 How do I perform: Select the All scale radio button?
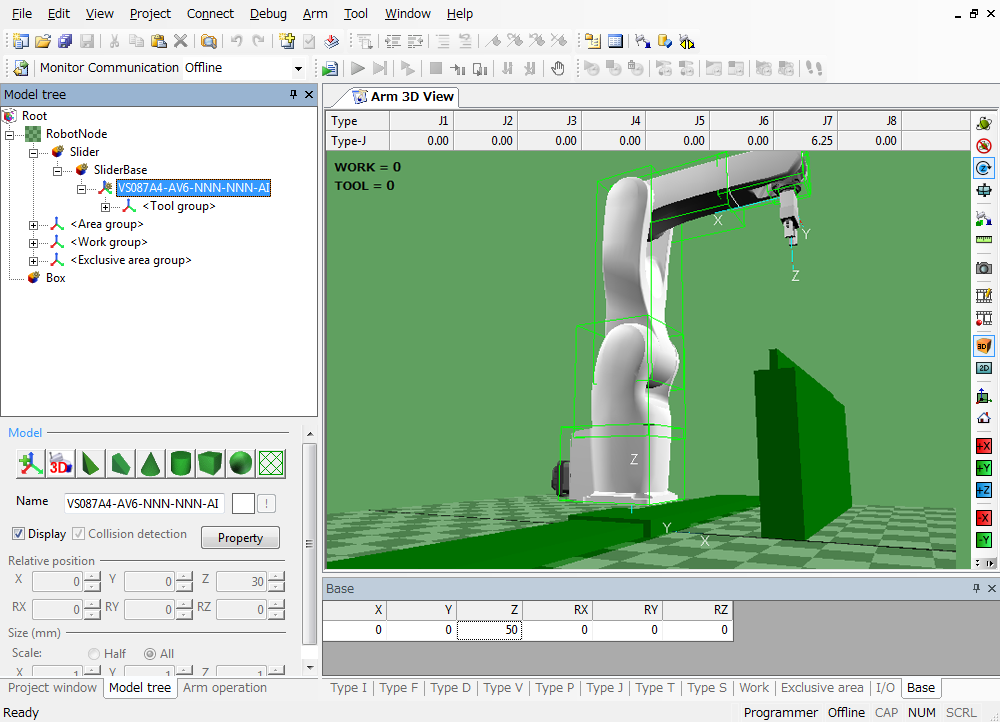click(x=151, y=654)
